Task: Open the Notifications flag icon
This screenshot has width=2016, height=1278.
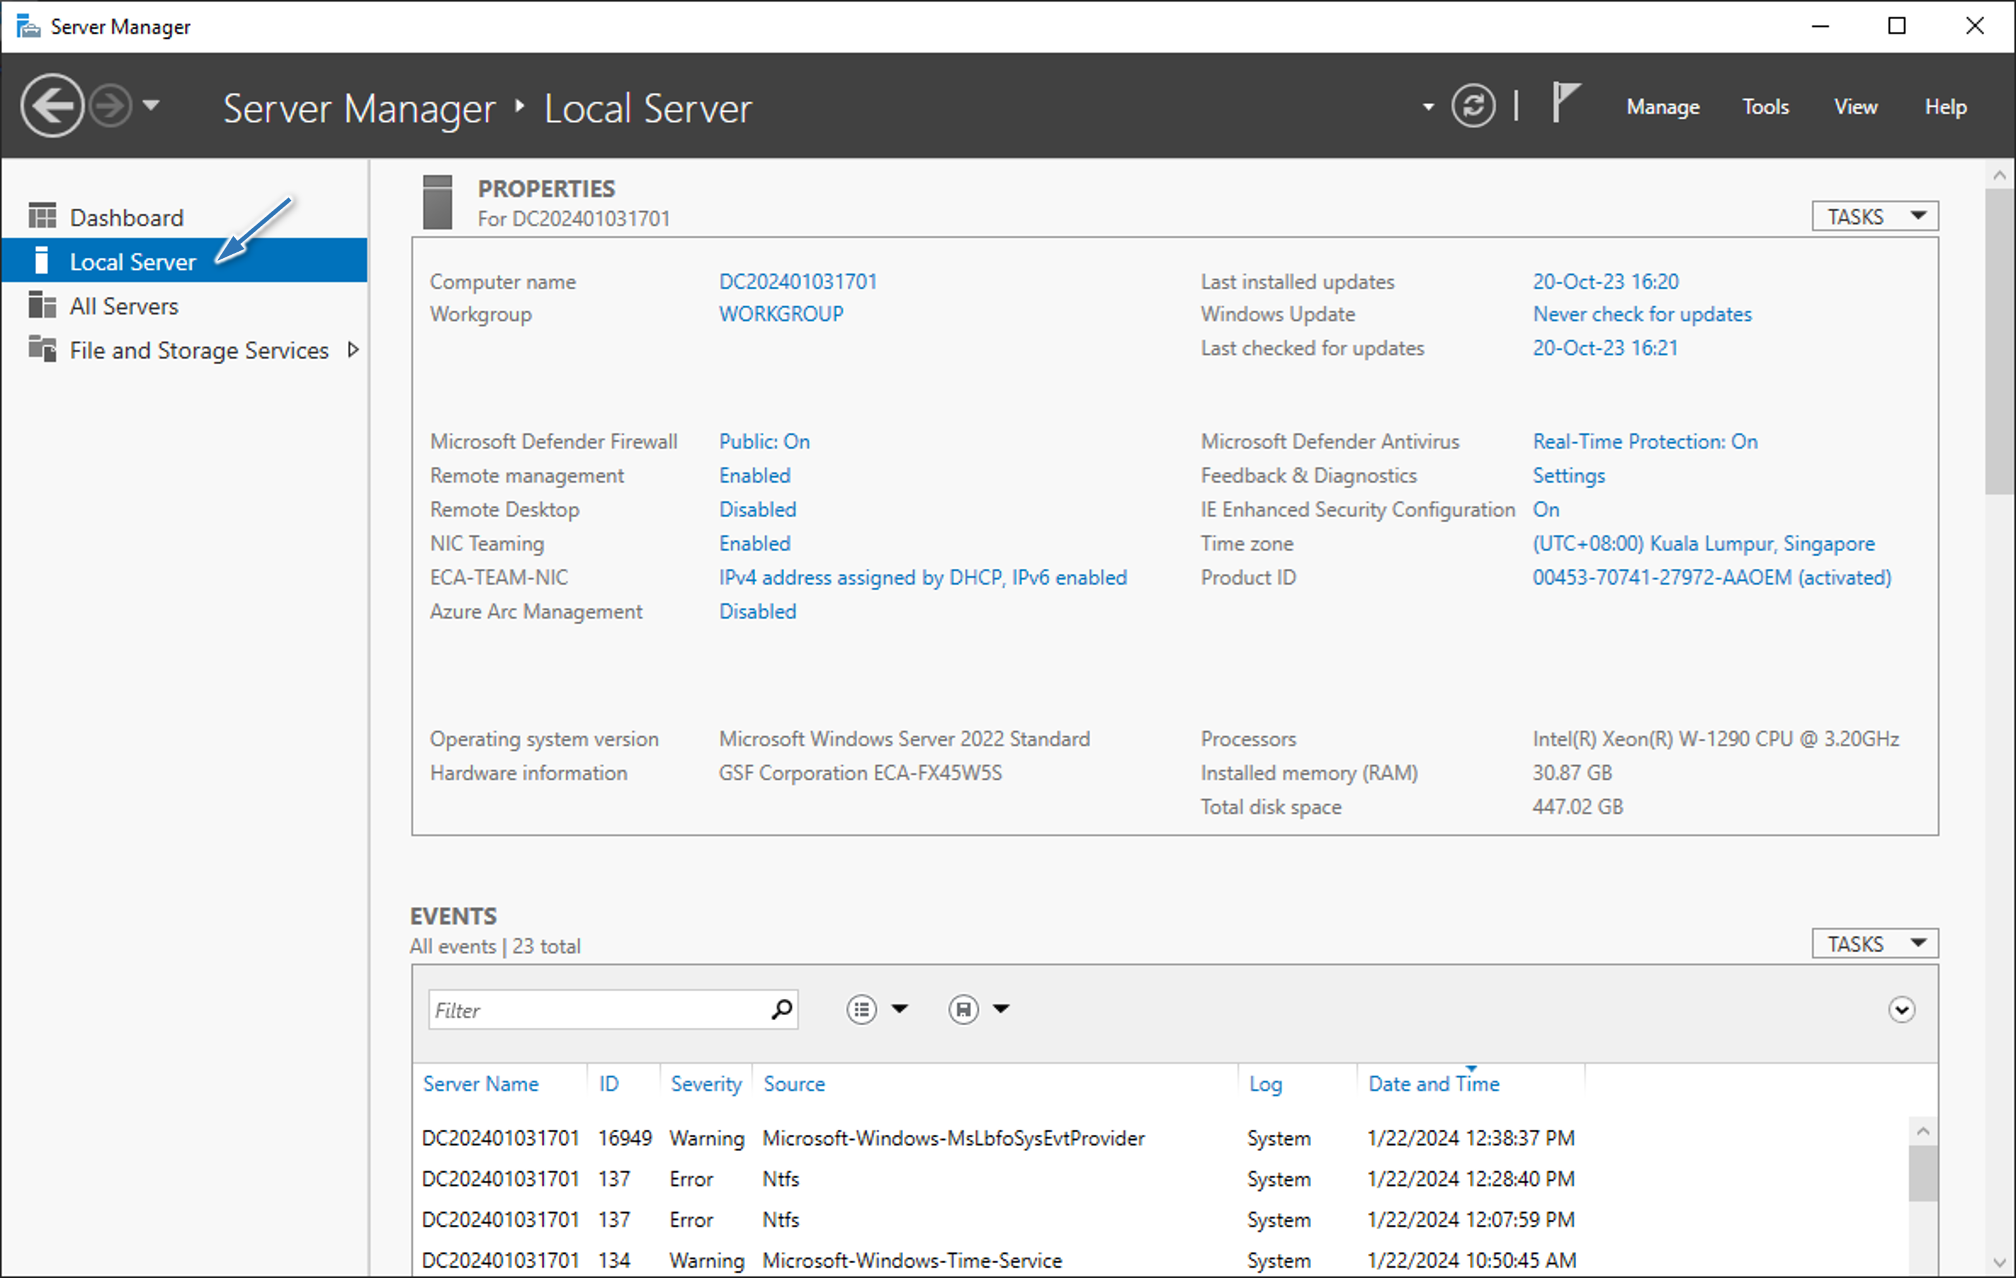Action: coord(1565,103)
